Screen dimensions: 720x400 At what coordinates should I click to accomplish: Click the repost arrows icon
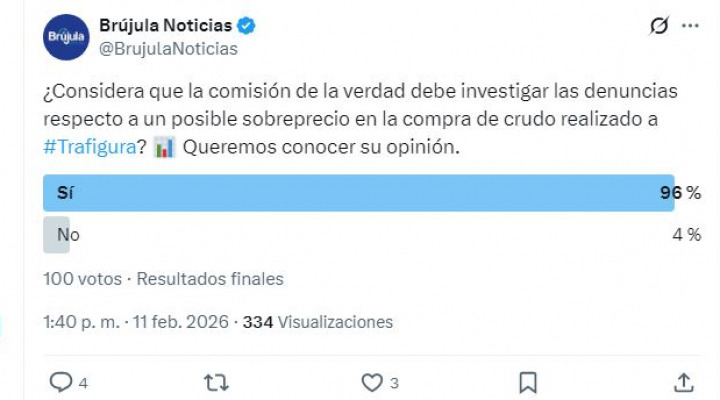(x=215, y=381)
